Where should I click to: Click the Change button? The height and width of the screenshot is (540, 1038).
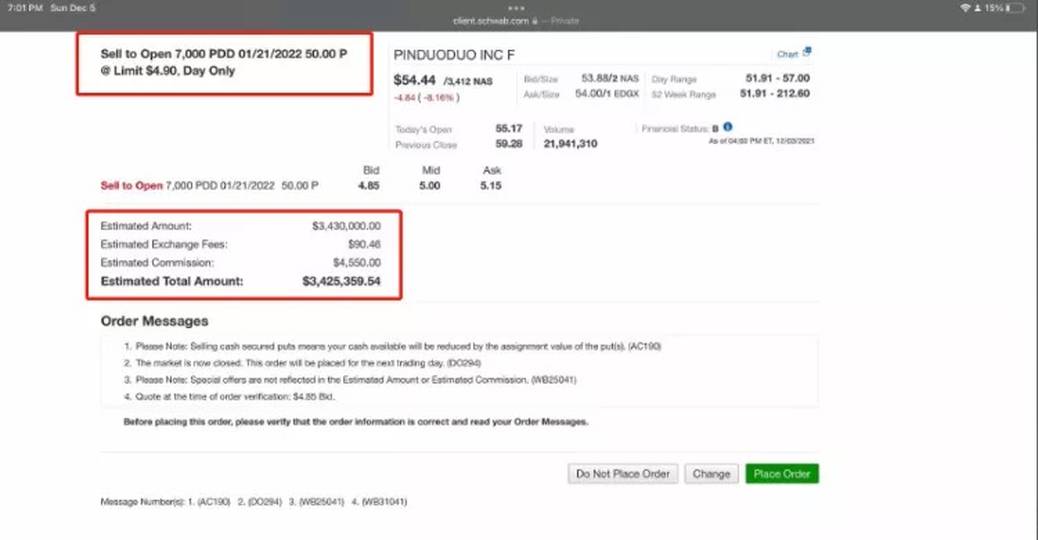[x=711, y=473]
